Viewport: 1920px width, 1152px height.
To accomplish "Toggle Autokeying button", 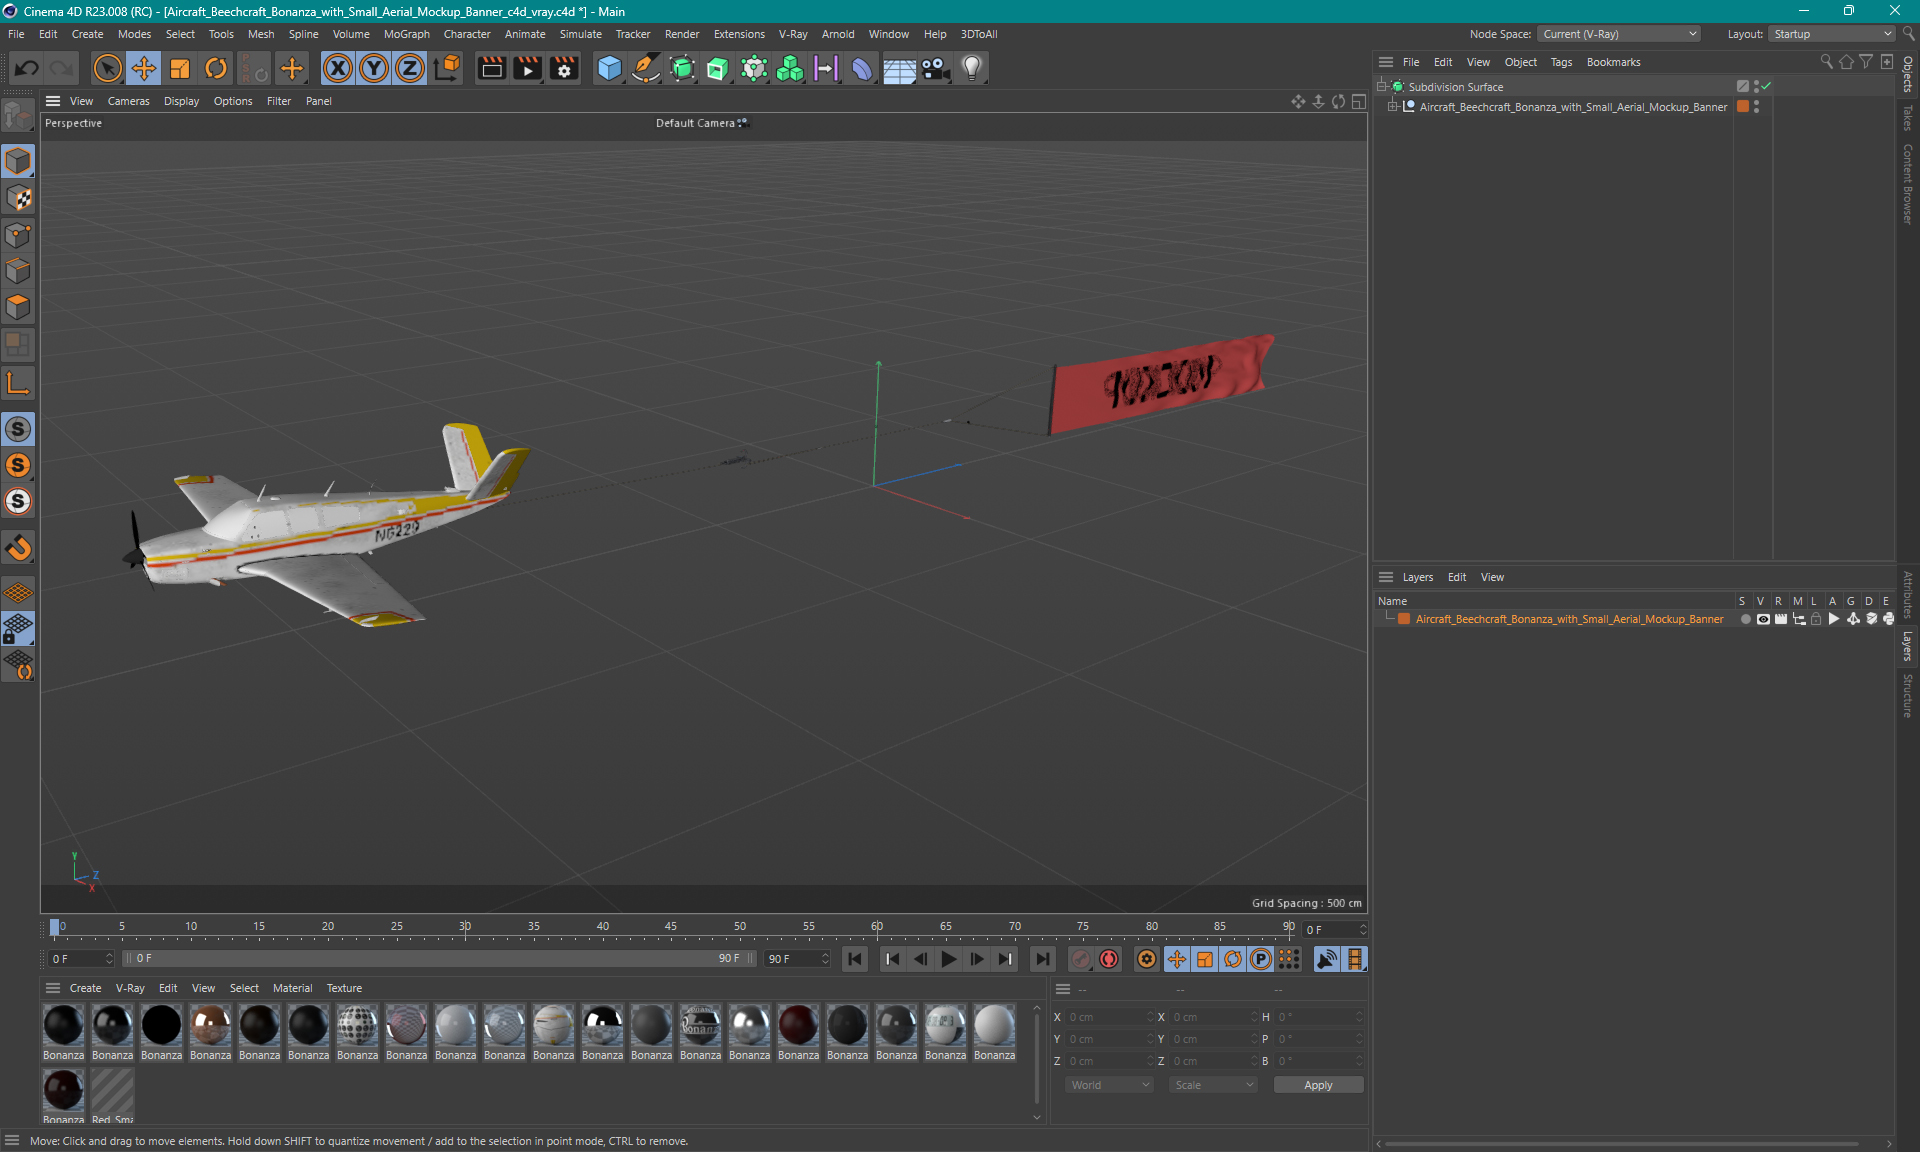I will (1109, 959).
